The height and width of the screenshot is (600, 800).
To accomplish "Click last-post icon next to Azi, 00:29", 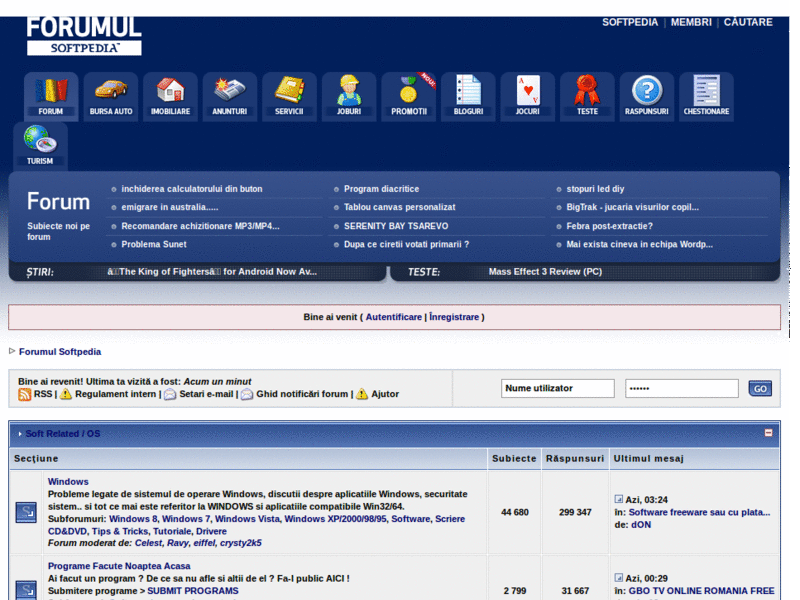I will [619, 578].
